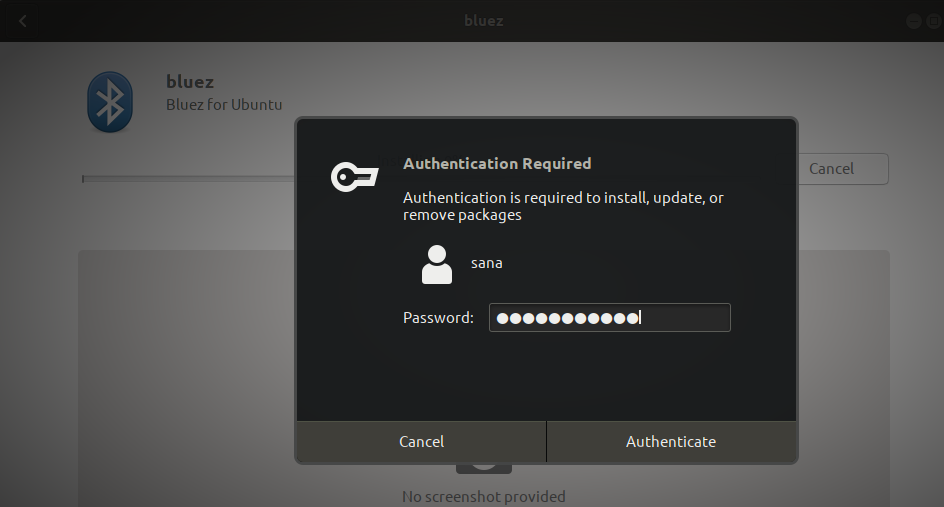Click the user avatar for sana
Viewport: 944px width, 507px height.
437,264
